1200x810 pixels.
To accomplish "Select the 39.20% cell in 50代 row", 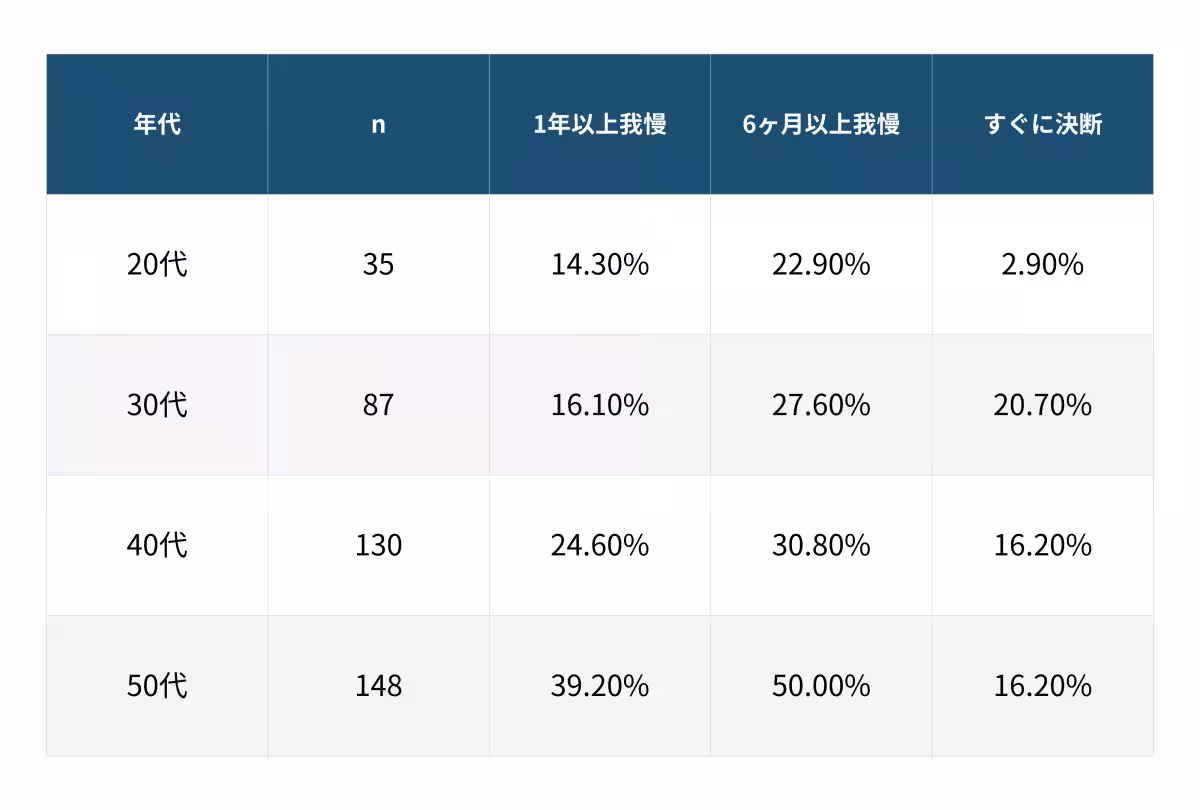I will [600, 686].
